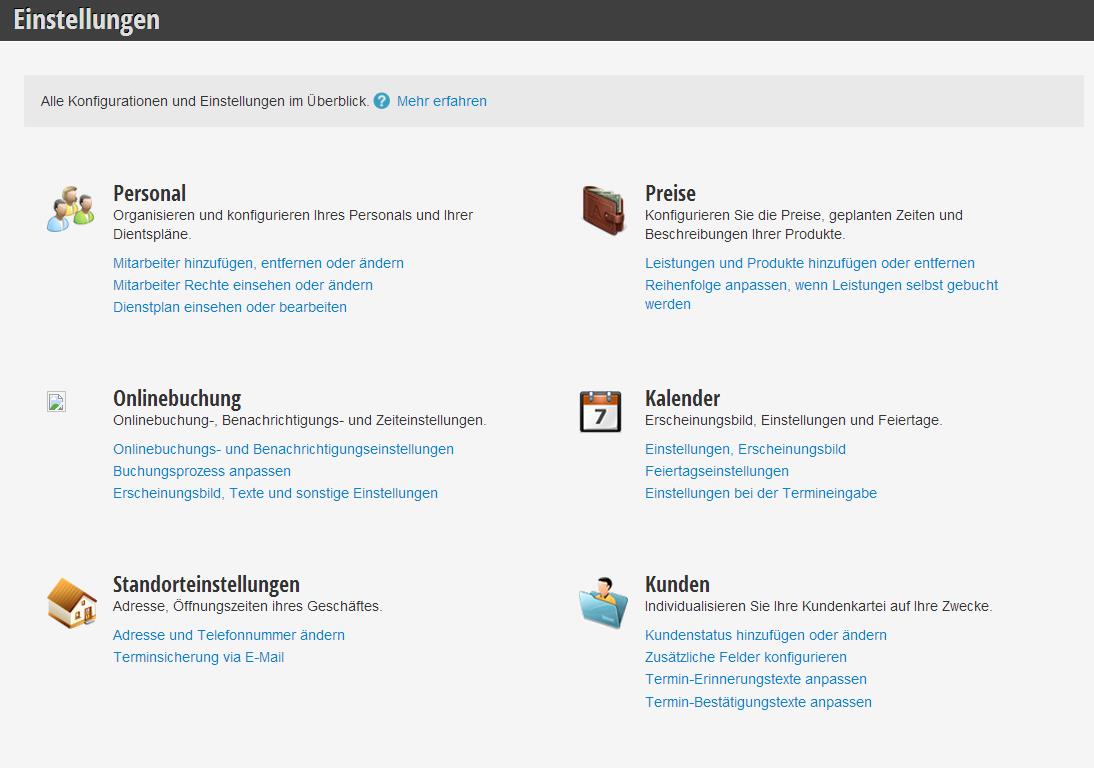
Task: Click the Kunden customer folder icon
Action: pos(603,603)
